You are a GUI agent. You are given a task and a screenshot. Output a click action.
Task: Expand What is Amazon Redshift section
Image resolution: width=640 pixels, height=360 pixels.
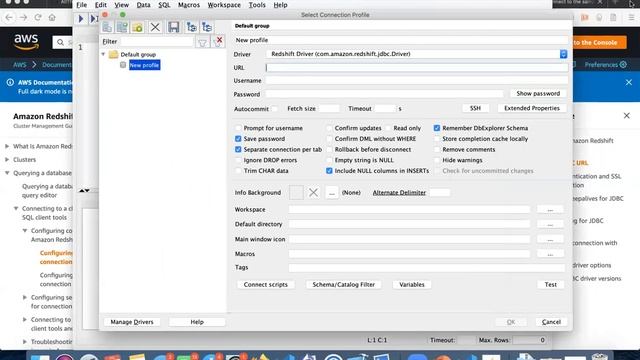(7, 146)
